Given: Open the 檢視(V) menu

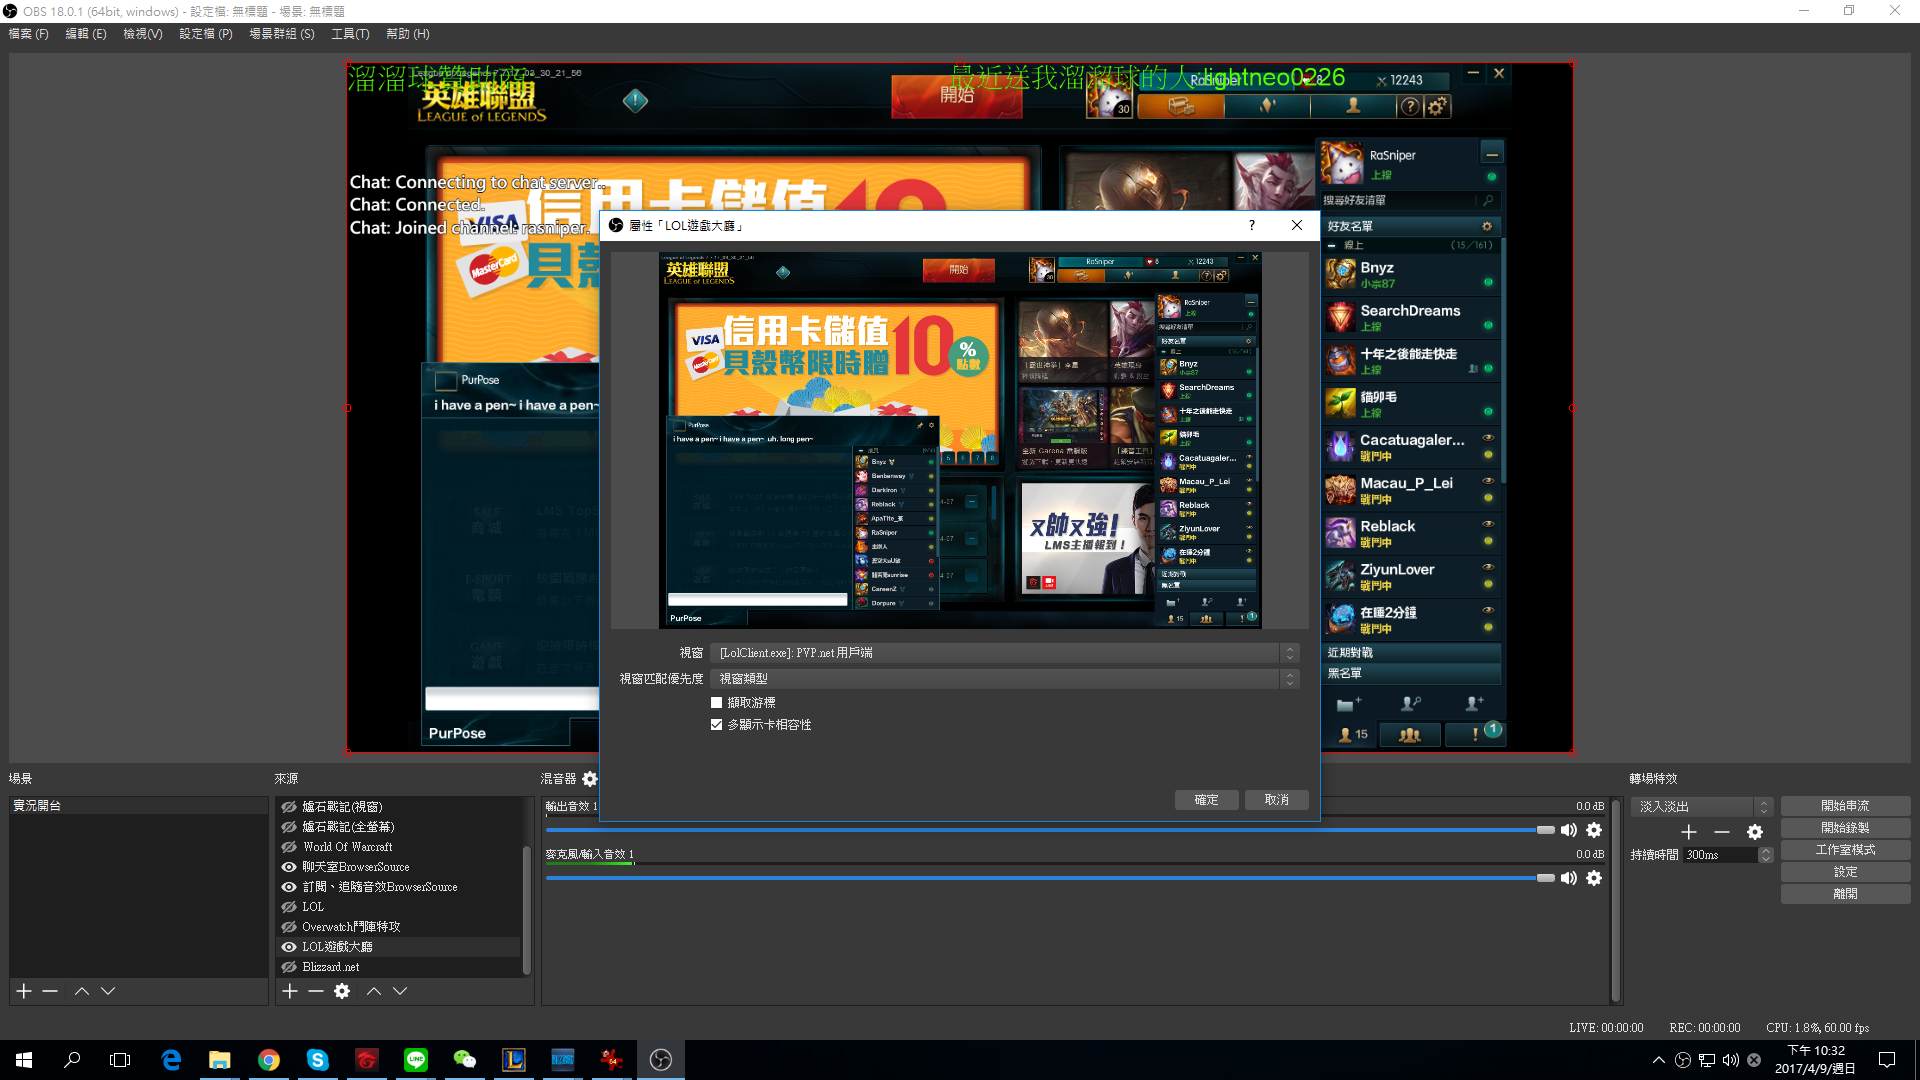Looking at the screenshot, I should [142, 34].
